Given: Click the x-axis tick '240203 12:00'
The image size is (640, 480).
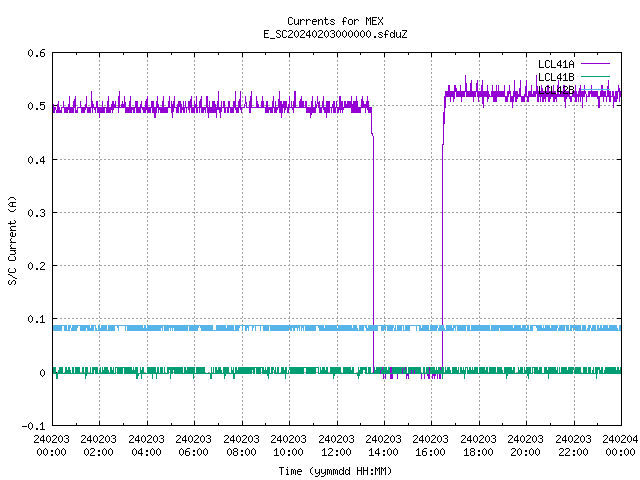Looking at the screenshot, I should click(x=336, y=446).
